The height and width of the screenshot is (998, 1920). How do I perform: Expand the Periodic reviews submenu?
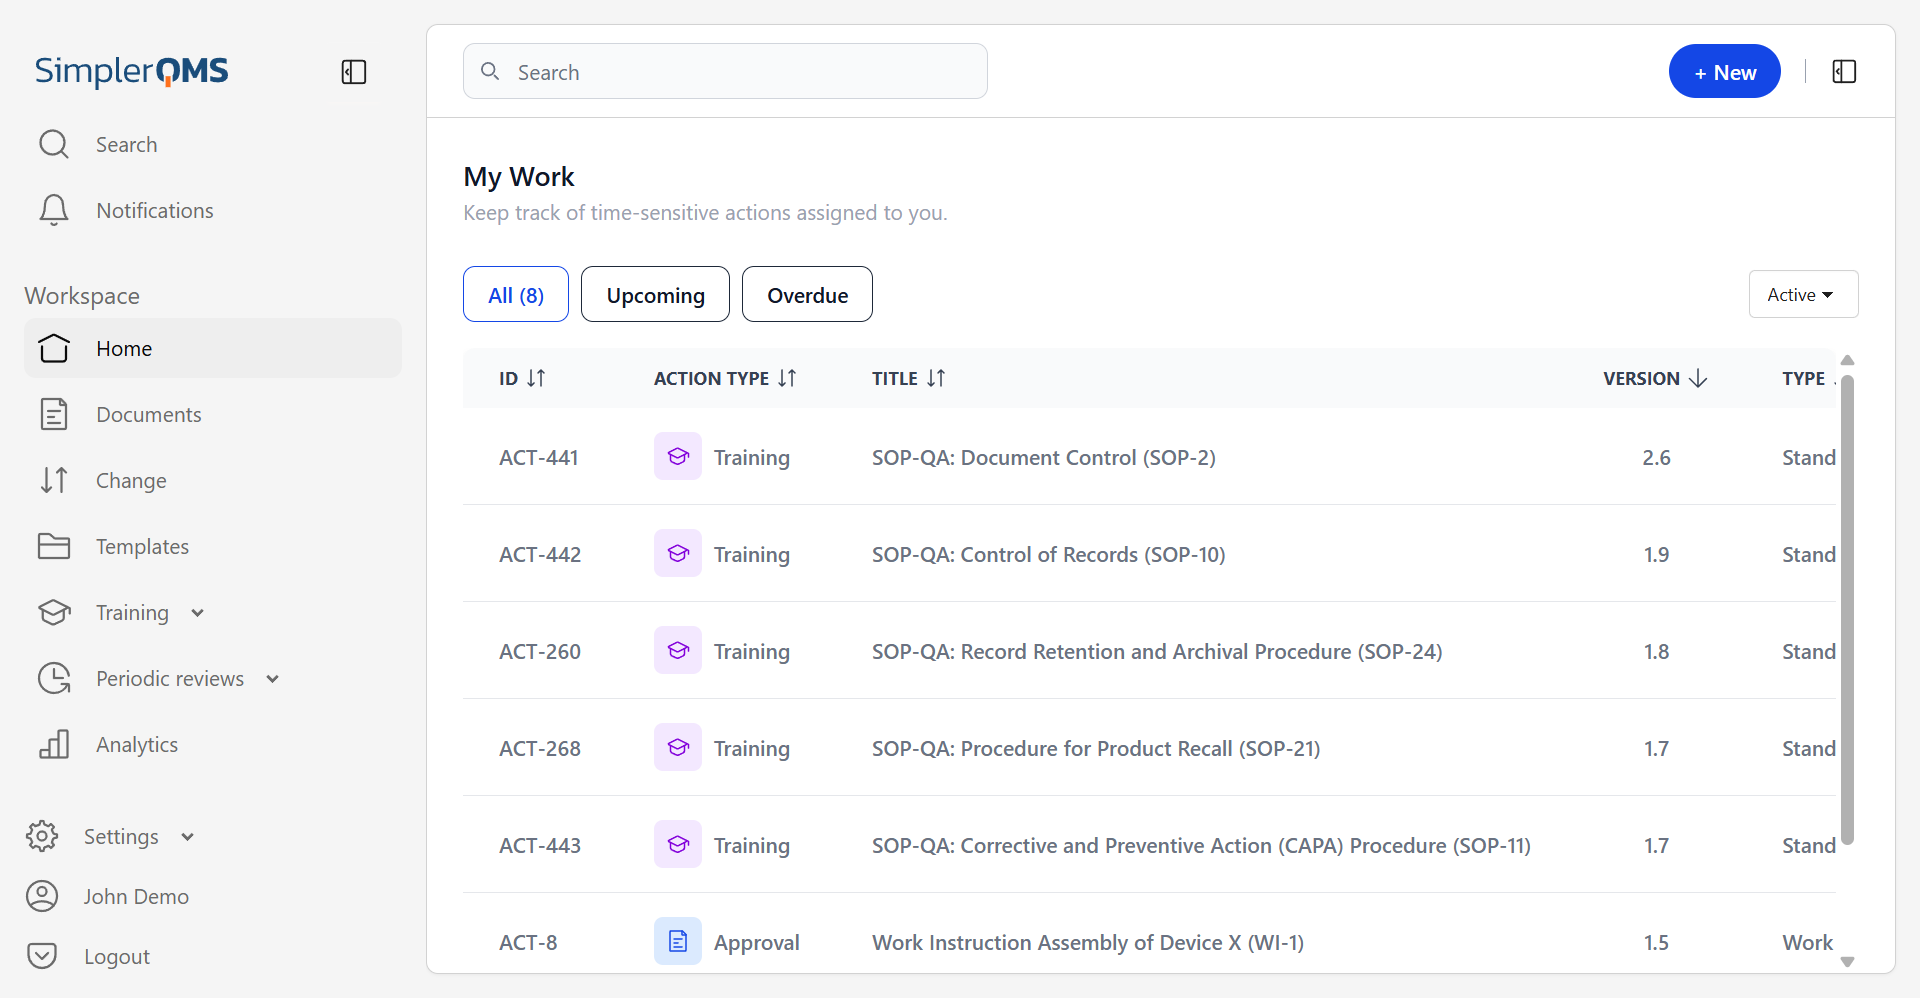pos(273,679)
